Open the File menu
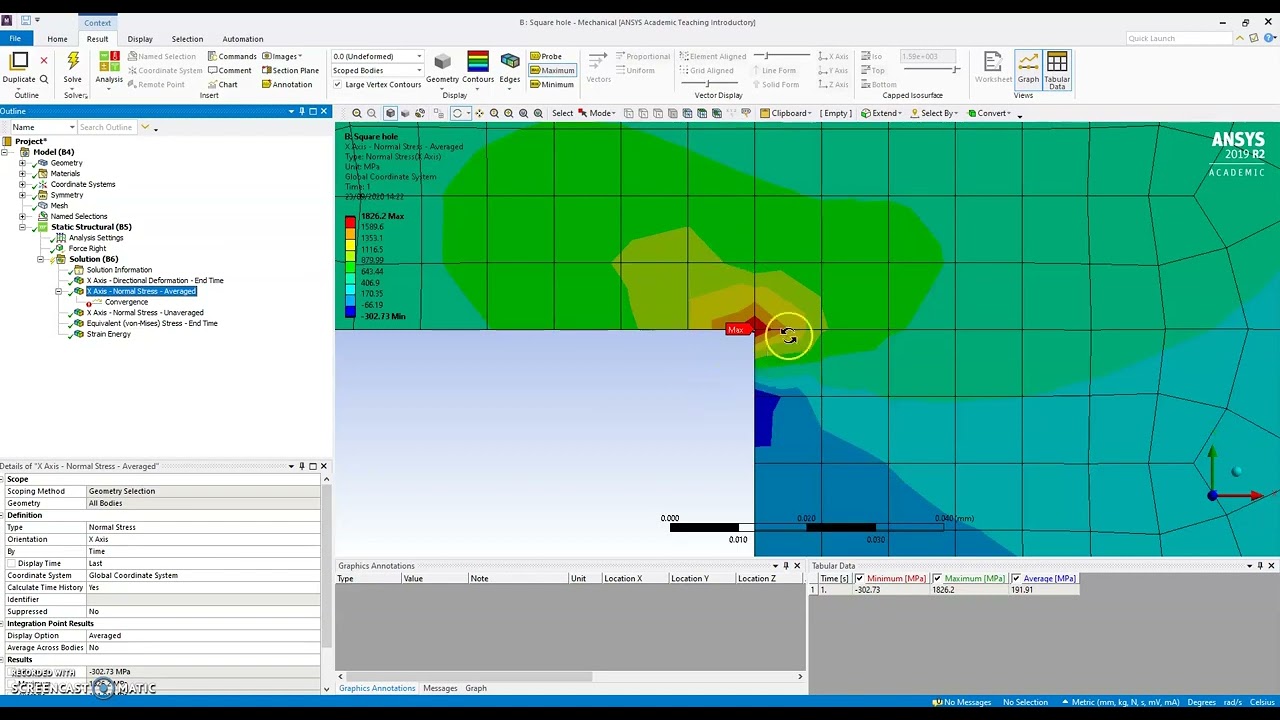 [15, 38]
